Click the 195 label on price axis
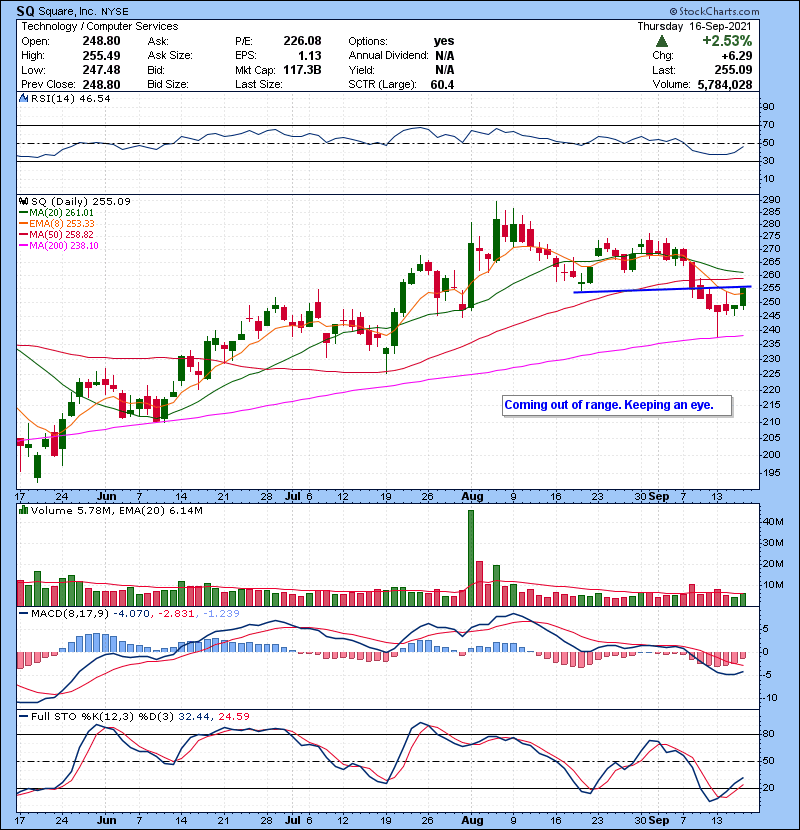The height and width of the screenshot is (830, 800). point(771,473)
